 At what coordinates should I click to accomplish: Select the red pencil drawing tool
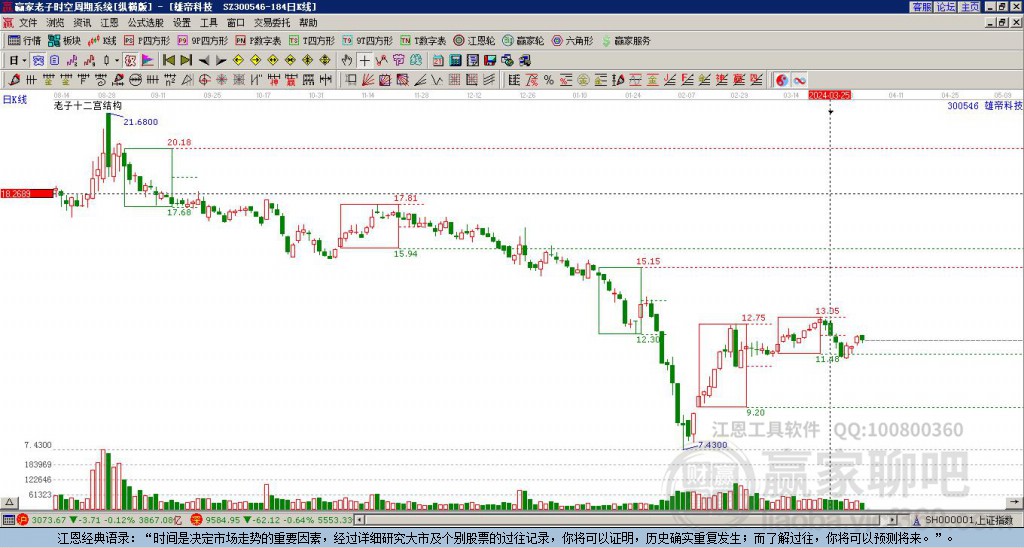coord(14,80)
